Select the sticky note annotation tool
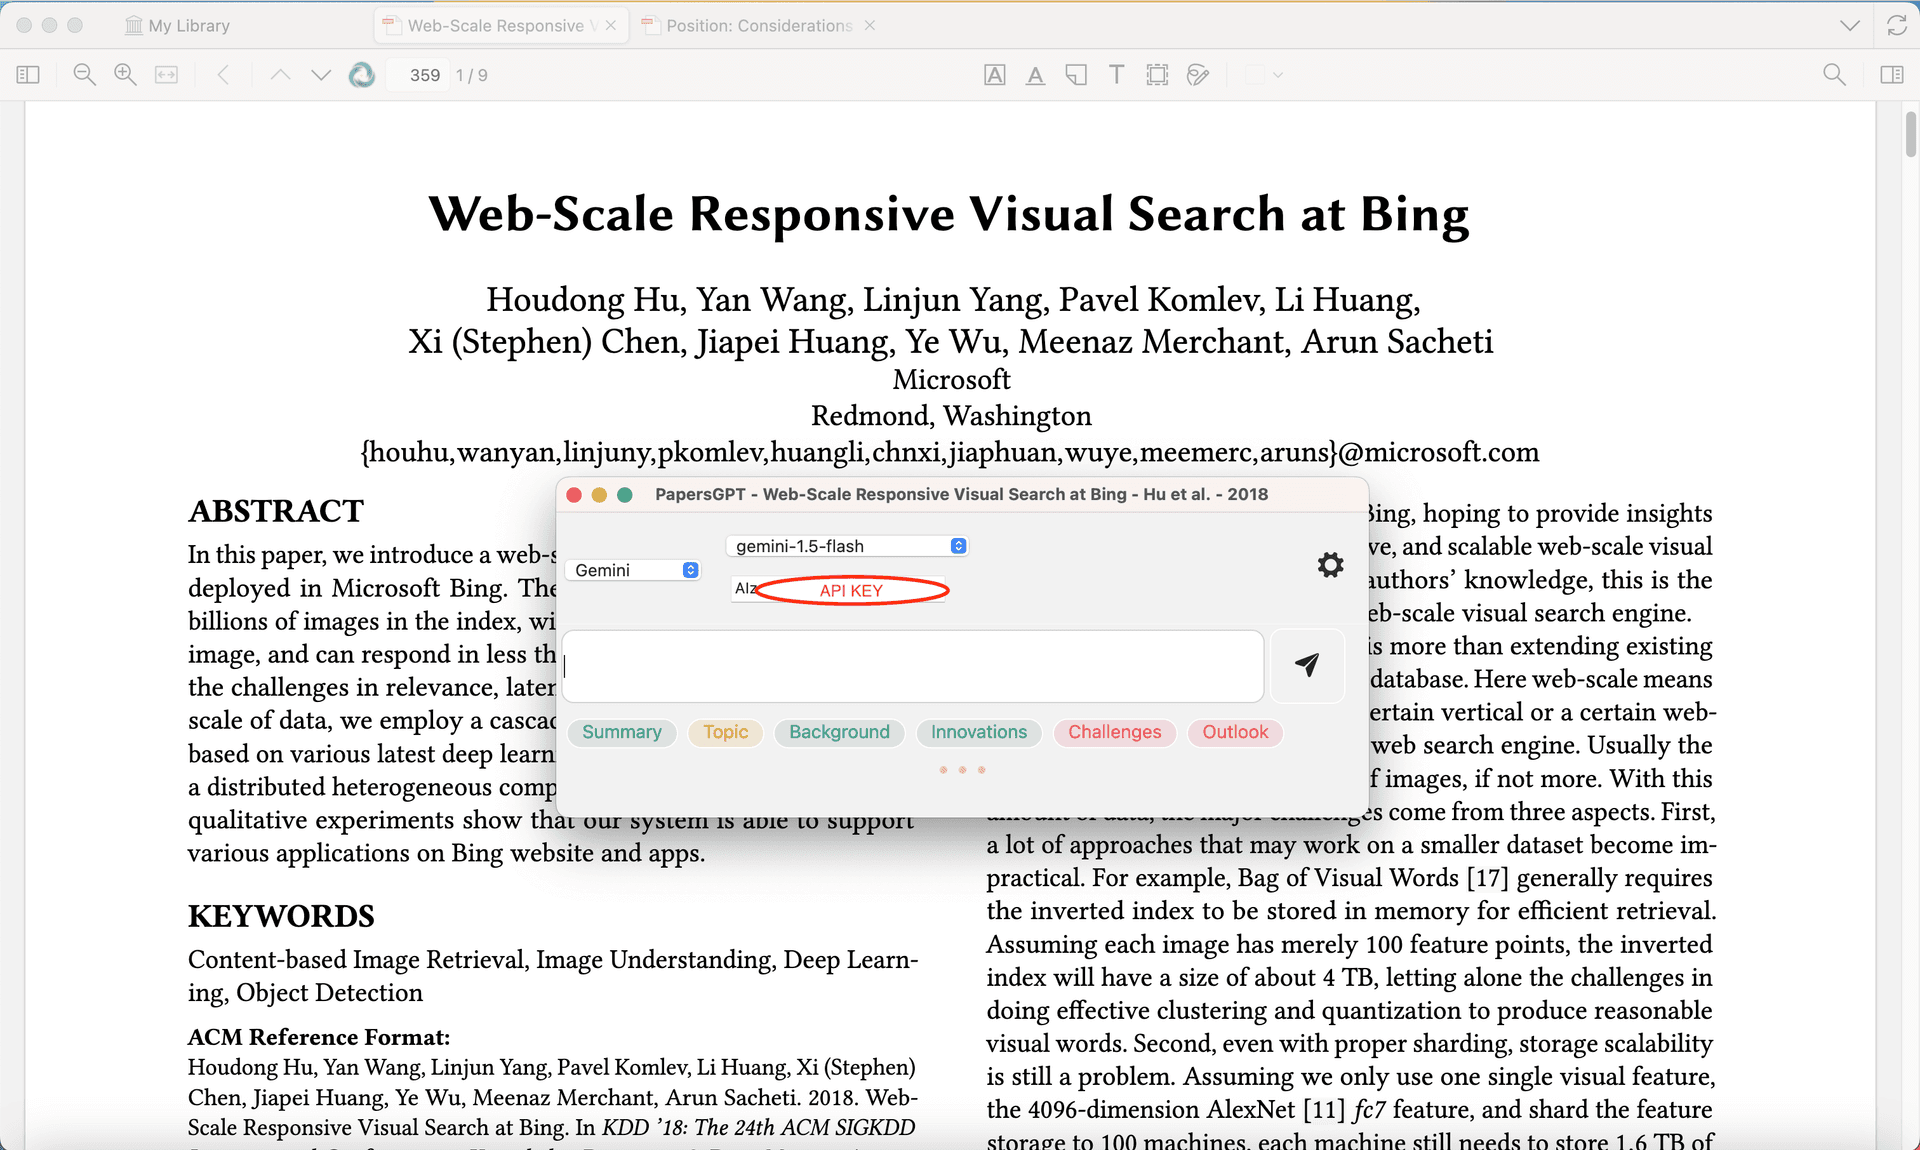Viewport: 1920px width, 1150px height. (x=1076, y=75)
